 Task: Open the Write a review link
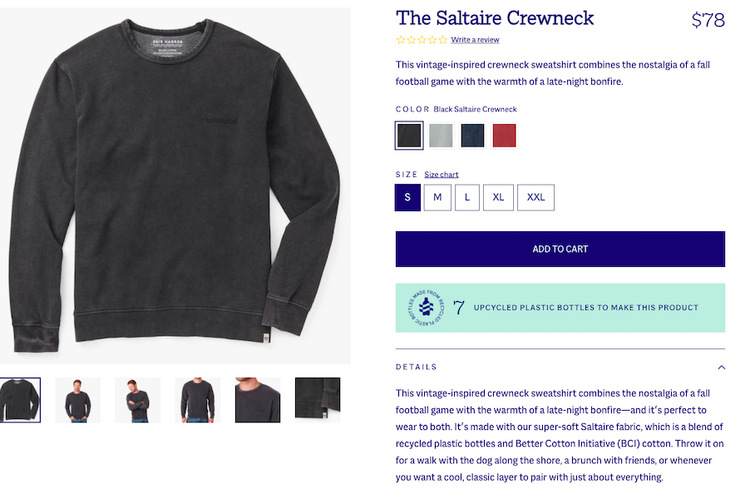[x=475, y=40]
